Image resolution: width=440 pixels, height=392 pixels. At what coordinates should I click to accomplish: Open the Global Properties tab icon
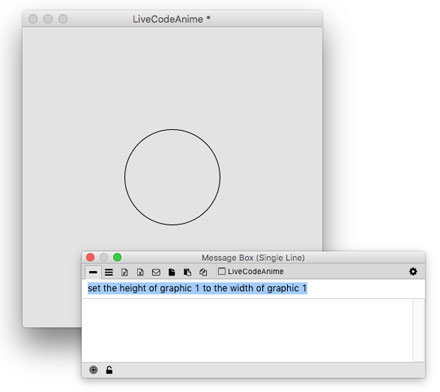click(124, 272)
